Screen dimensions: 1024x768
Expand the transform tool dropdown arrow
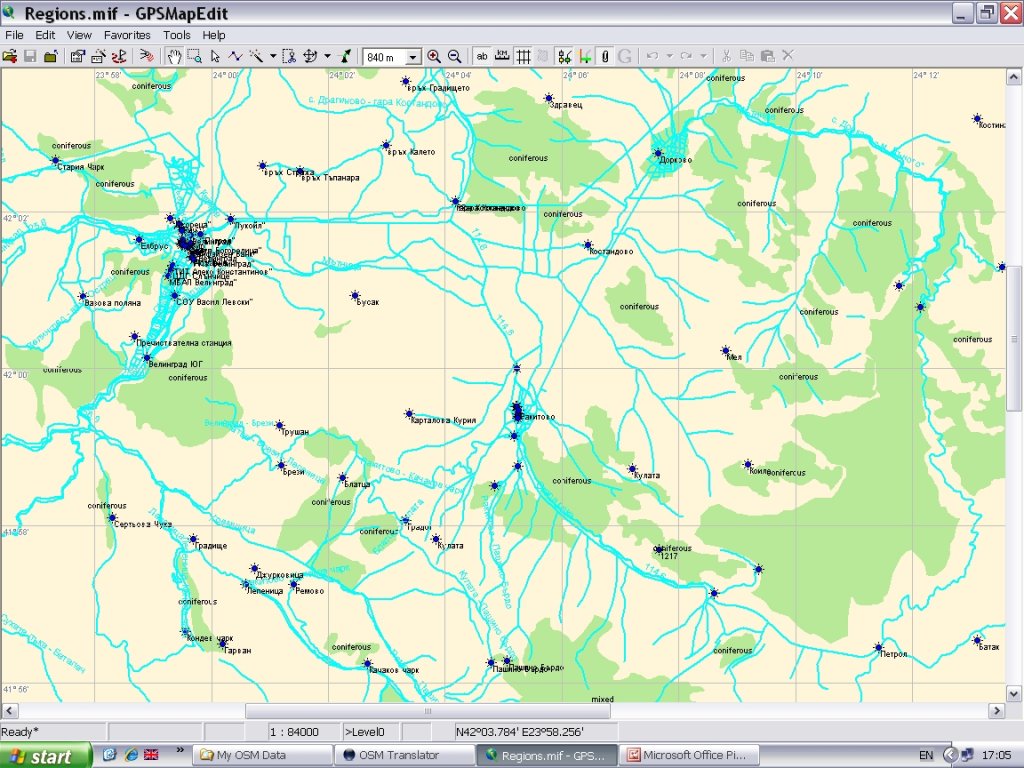tap(327, 56)
